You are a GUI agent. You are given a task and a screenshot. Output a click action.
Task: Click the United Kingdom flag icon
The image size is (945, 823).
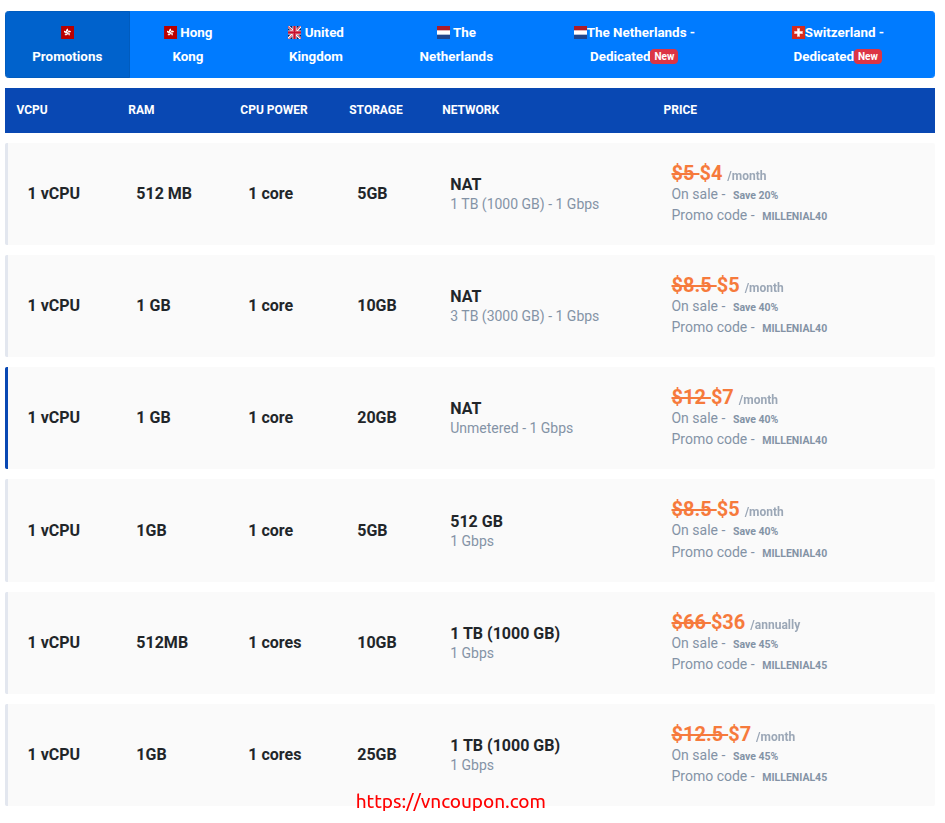tap(294, 33)
